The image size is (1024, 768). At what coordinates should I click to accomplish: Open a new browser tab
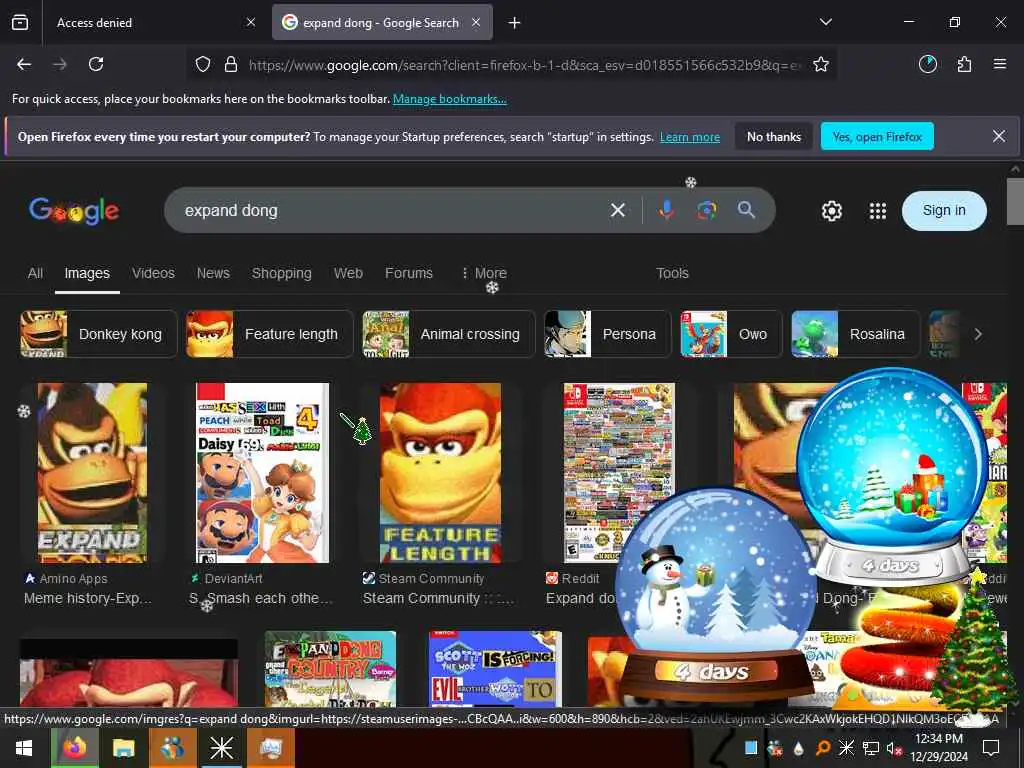tap(515, 23)
